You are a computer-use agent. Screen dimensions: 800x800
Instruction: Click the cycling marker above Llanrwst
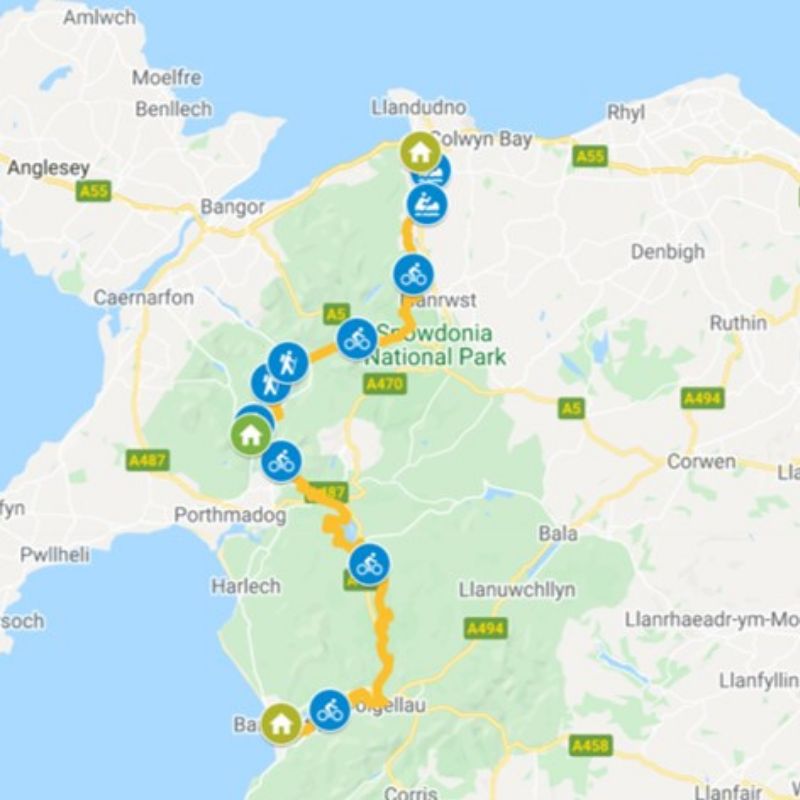(x=414, y=274)
